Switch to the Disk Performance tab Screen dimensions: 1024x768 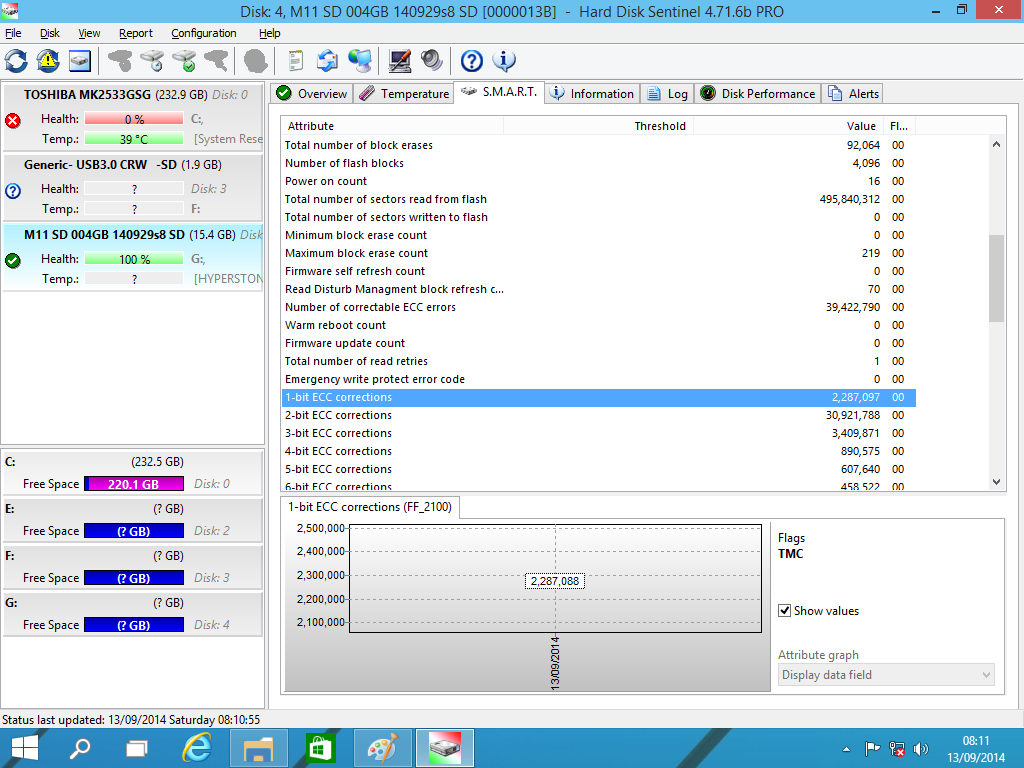pyautogui.click(x=758, y=93)
